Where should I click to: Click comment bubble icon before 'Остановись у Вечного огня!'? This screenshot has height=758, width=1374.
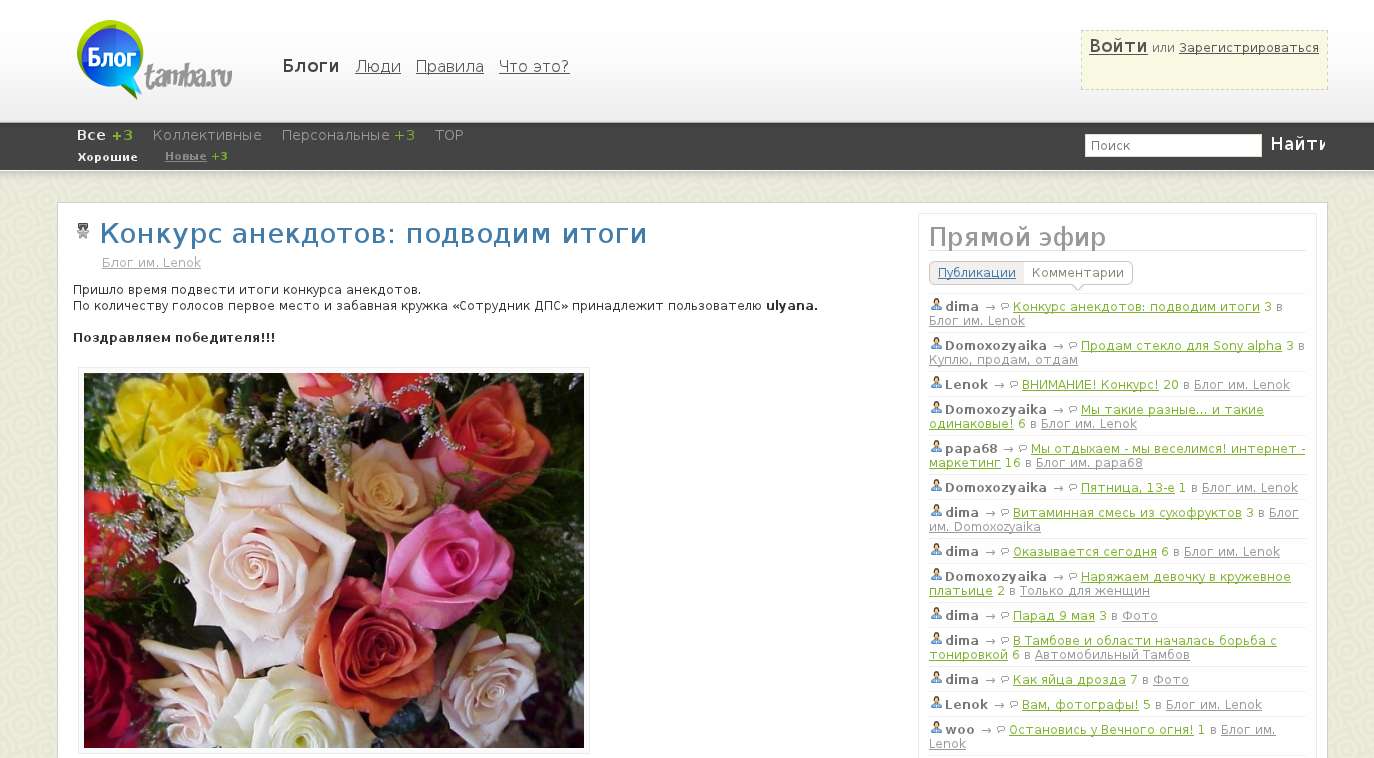[1001, 730]
